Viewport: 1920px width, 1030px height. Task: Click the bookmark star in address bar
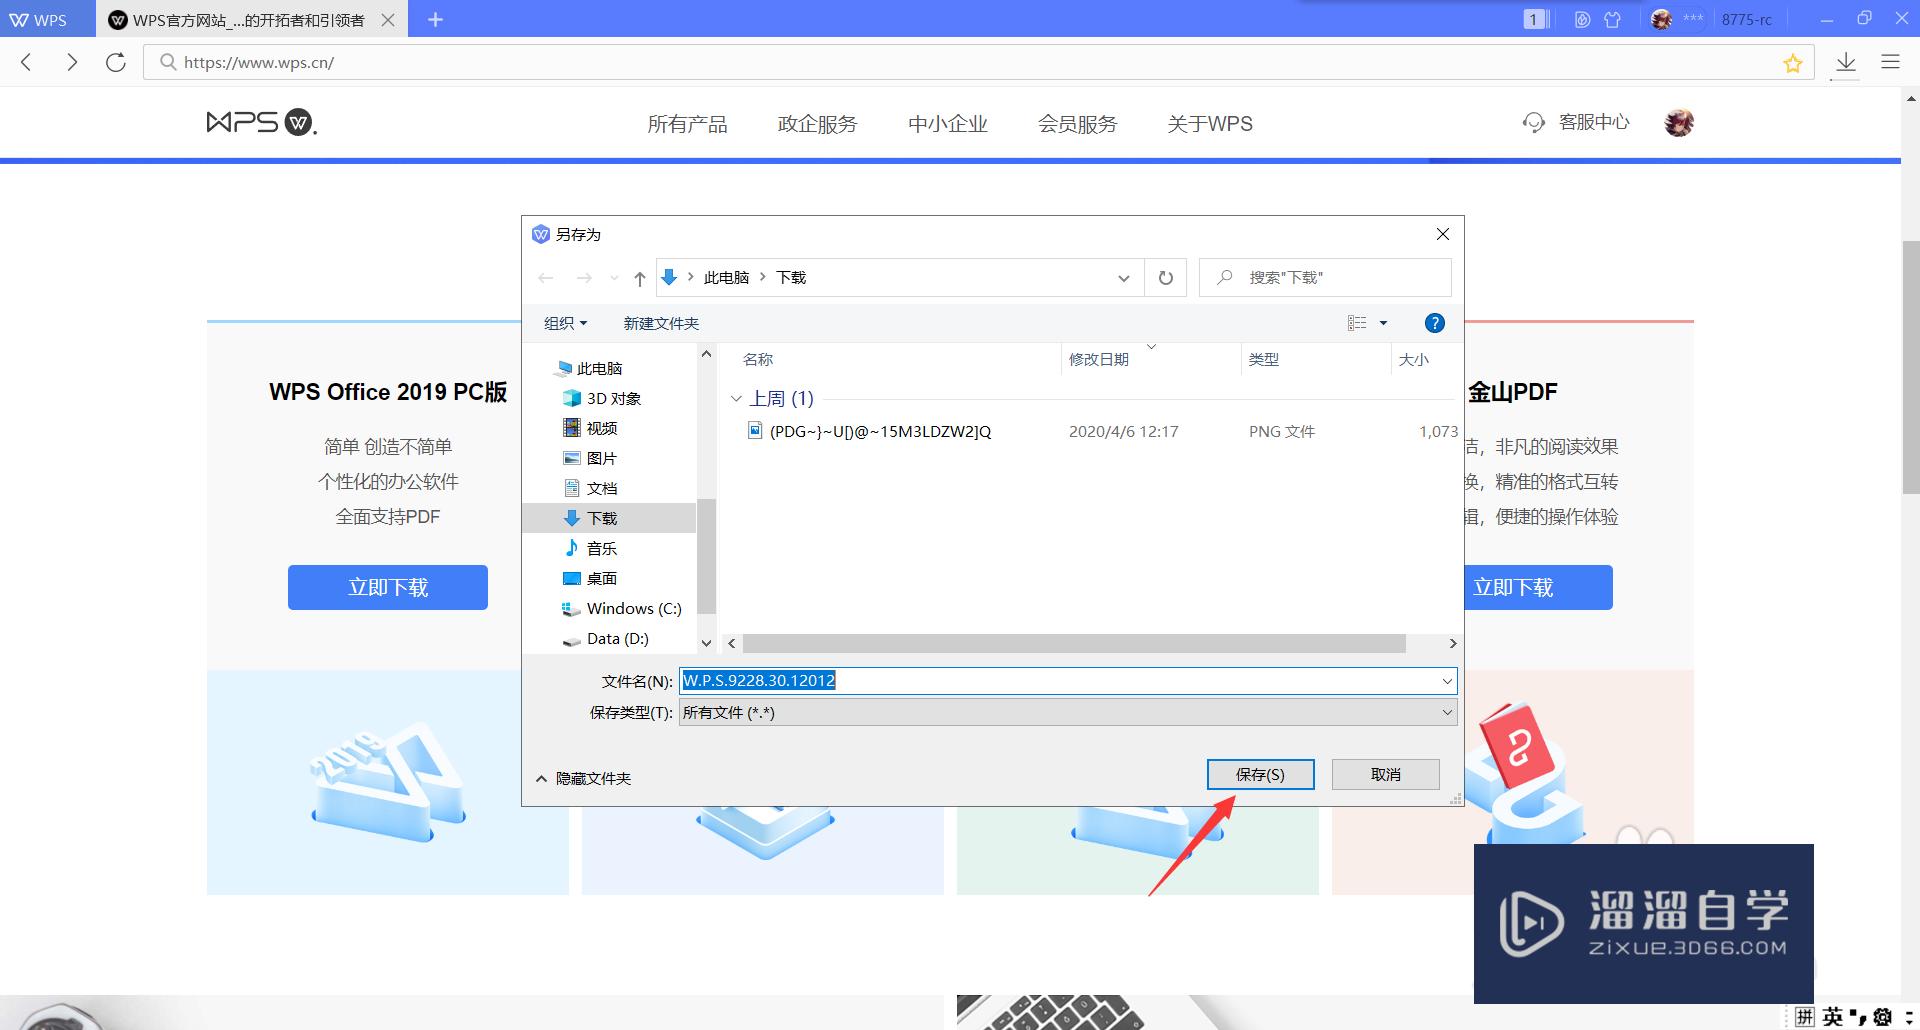click(x=1792, y=63)
